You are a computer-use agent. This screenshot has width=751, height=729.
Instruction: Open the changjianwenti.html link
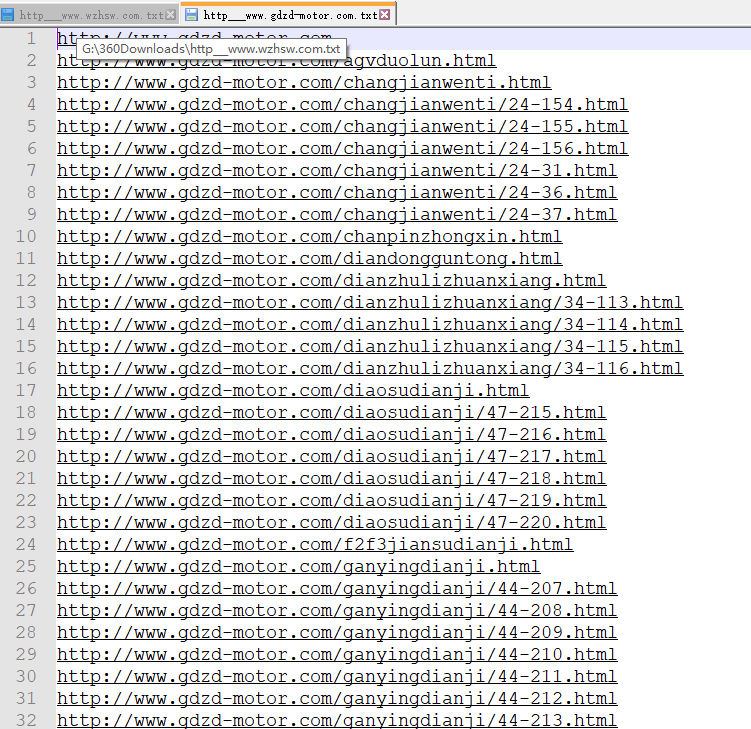tap(303, 83)
